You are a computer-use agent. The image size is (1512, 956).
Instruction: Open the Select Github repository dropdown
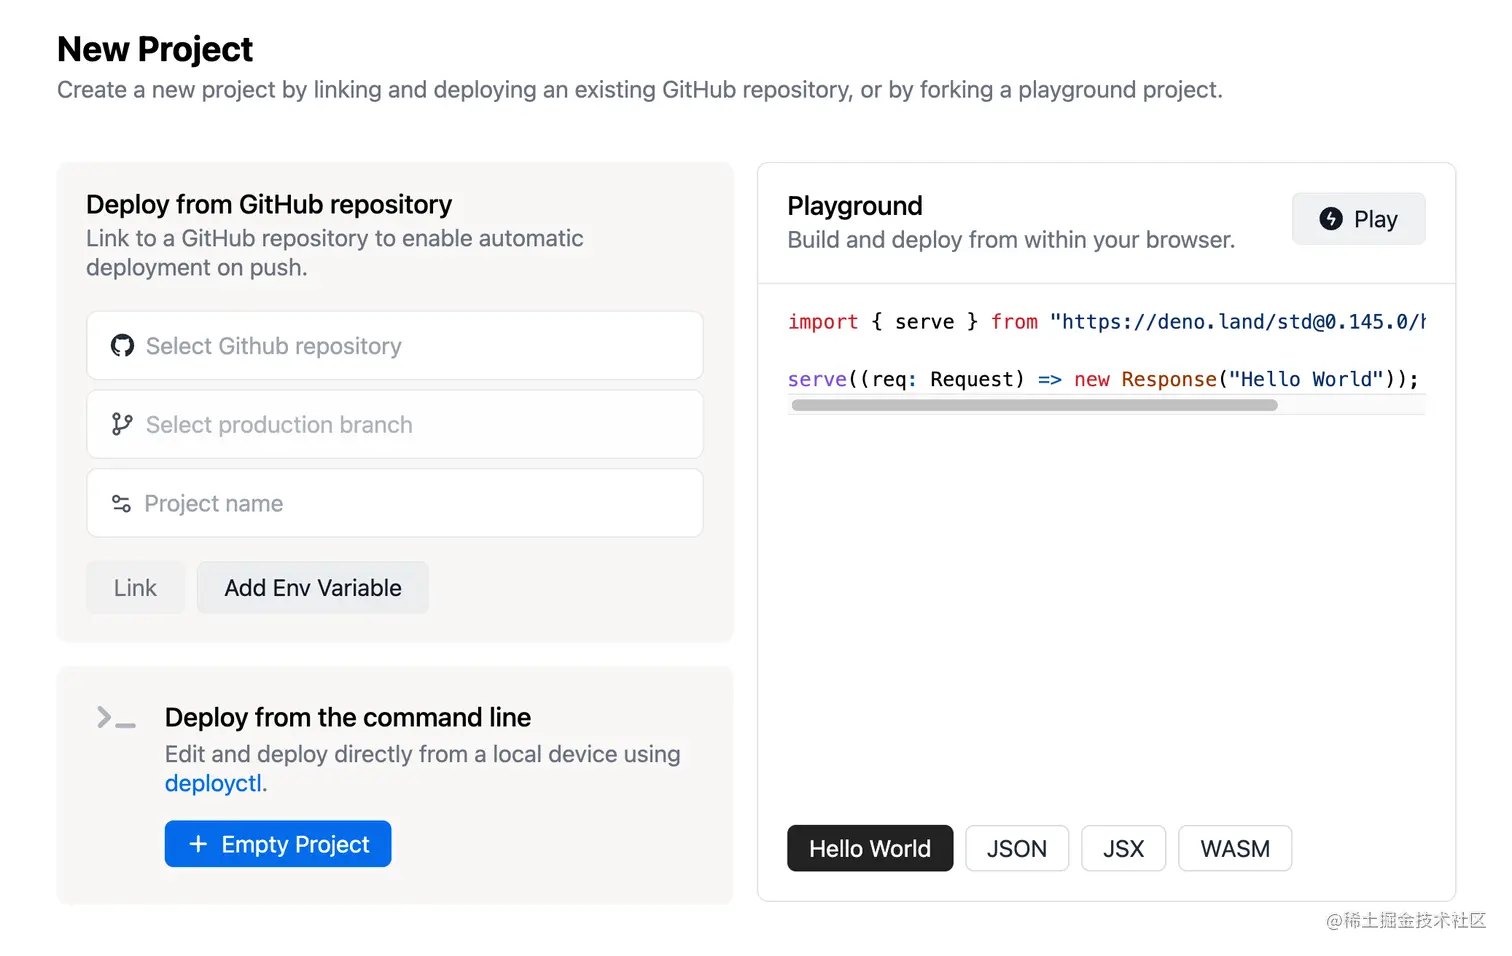click(x=395, y=346)
